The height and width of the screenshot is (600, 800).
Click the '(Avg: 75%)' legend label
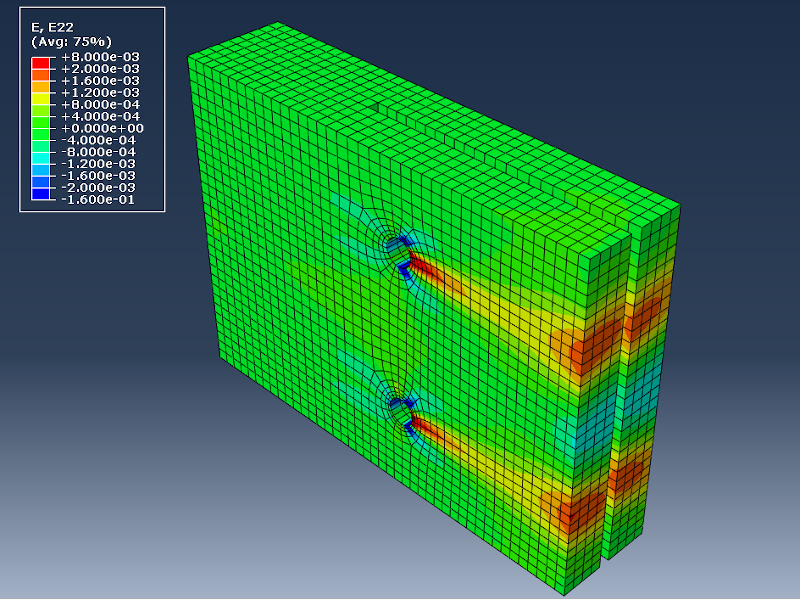pyautogui.click(x=71, y=41)
